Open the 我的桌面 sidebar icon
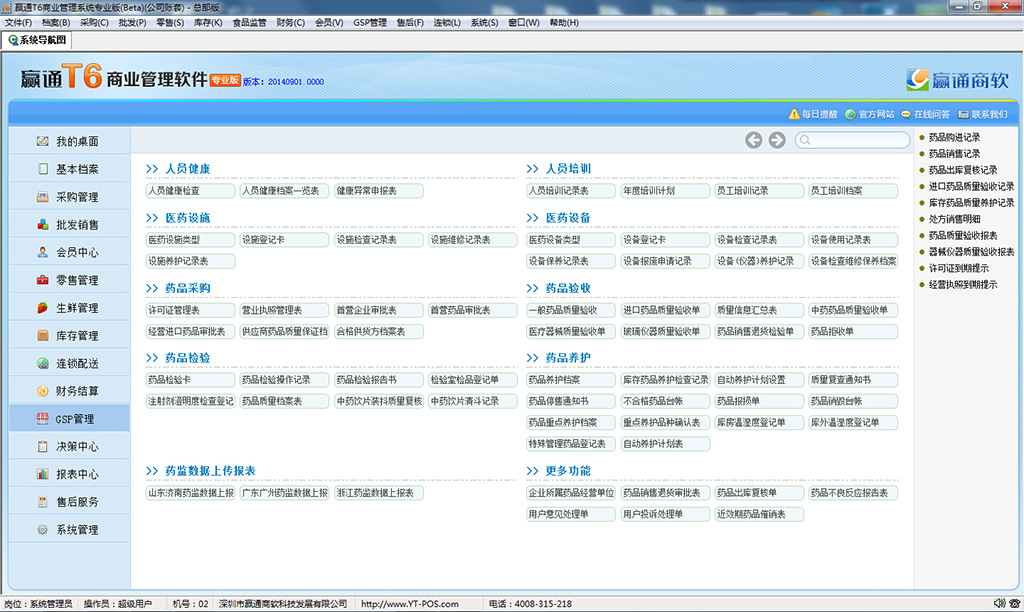The image size is (1024, 612). click(x=43, y=142)
